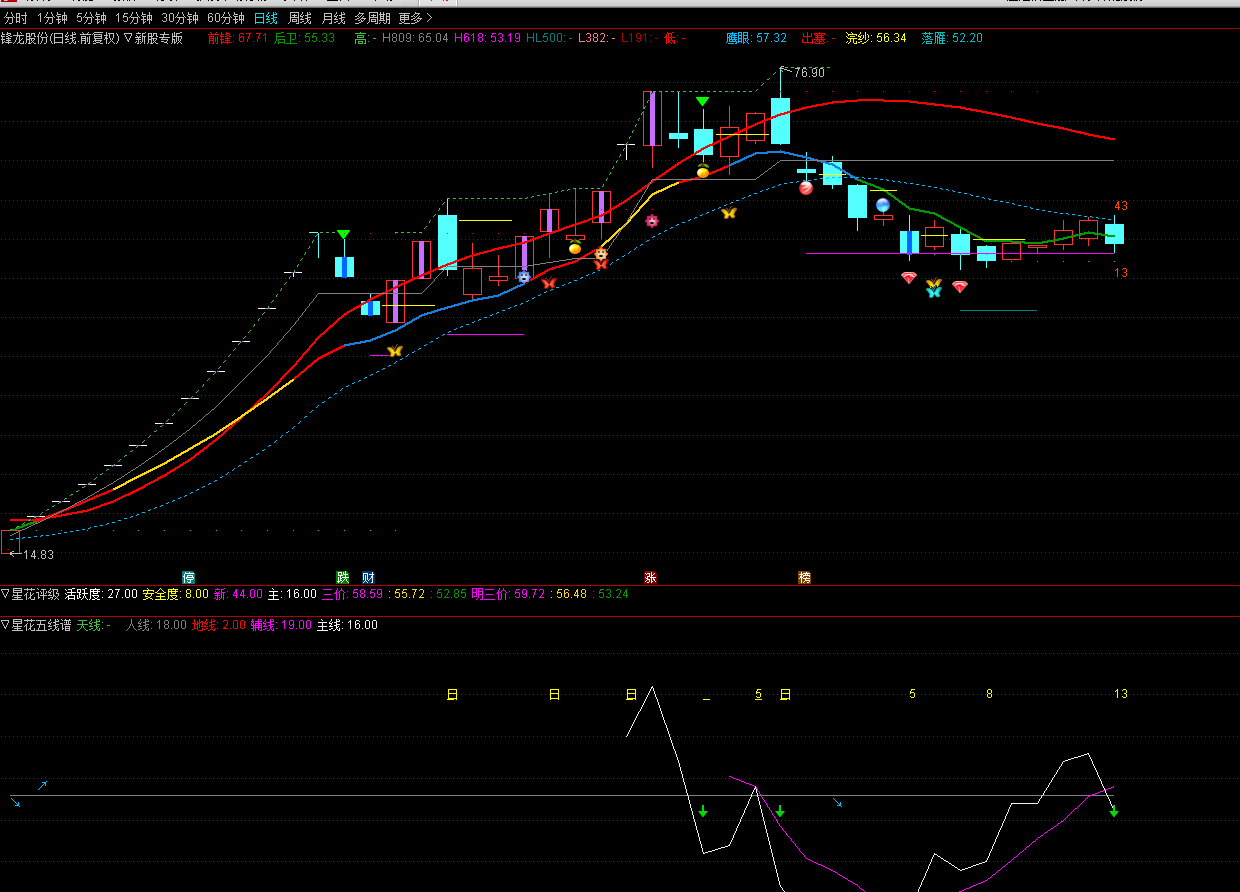This screenshot has width=1240, height=892.
Task: Click the green triangle marker near 76.90 peak
Action: point(703,101)
